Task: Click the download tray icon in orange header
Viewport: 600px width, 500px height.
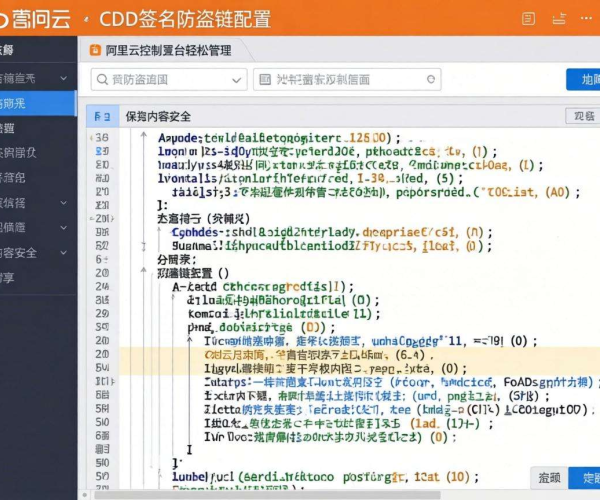Action: (x=559, y=18)
